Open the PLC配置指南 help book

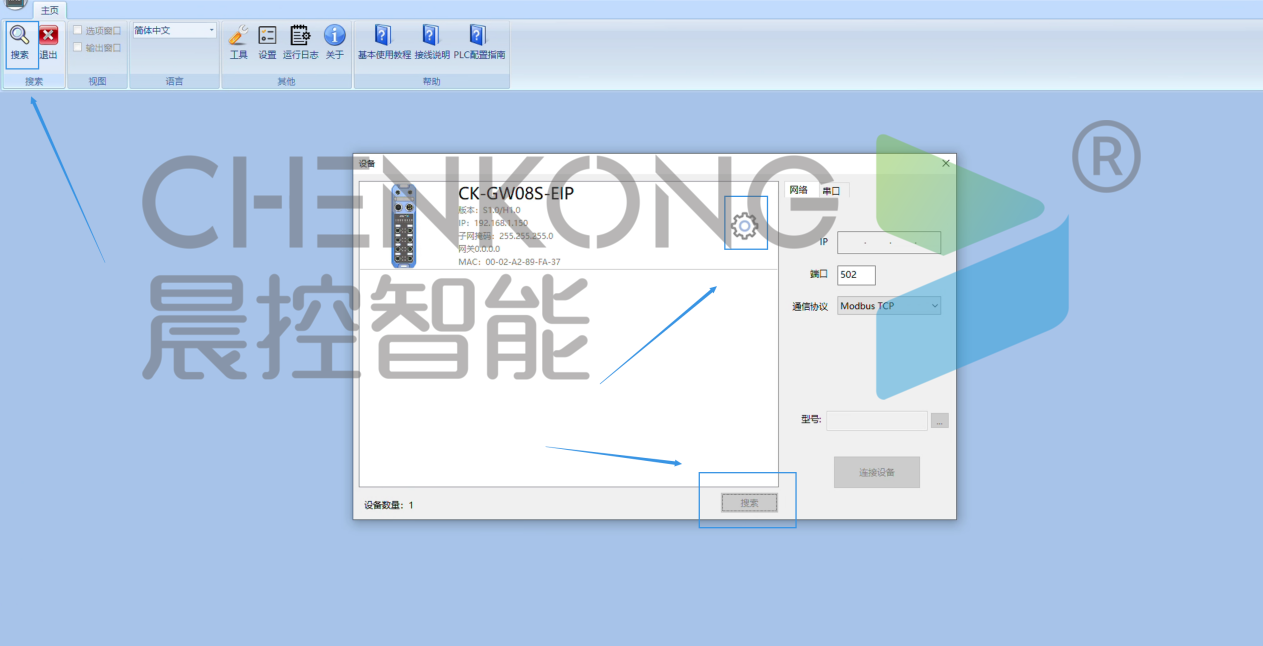(x=478, y=36)
